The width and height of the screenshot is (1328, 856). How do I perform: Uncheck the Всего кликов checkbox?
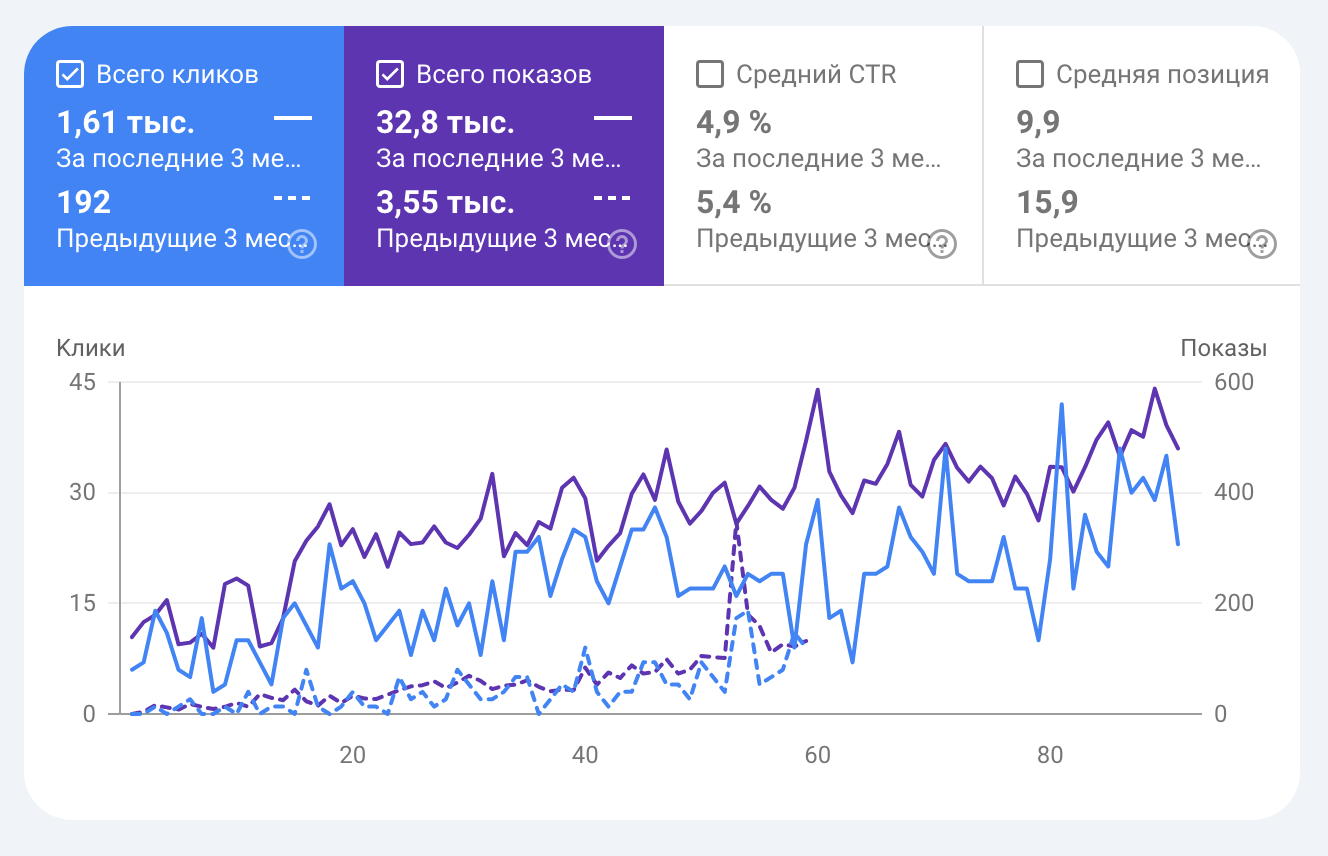tap(70, 74)
